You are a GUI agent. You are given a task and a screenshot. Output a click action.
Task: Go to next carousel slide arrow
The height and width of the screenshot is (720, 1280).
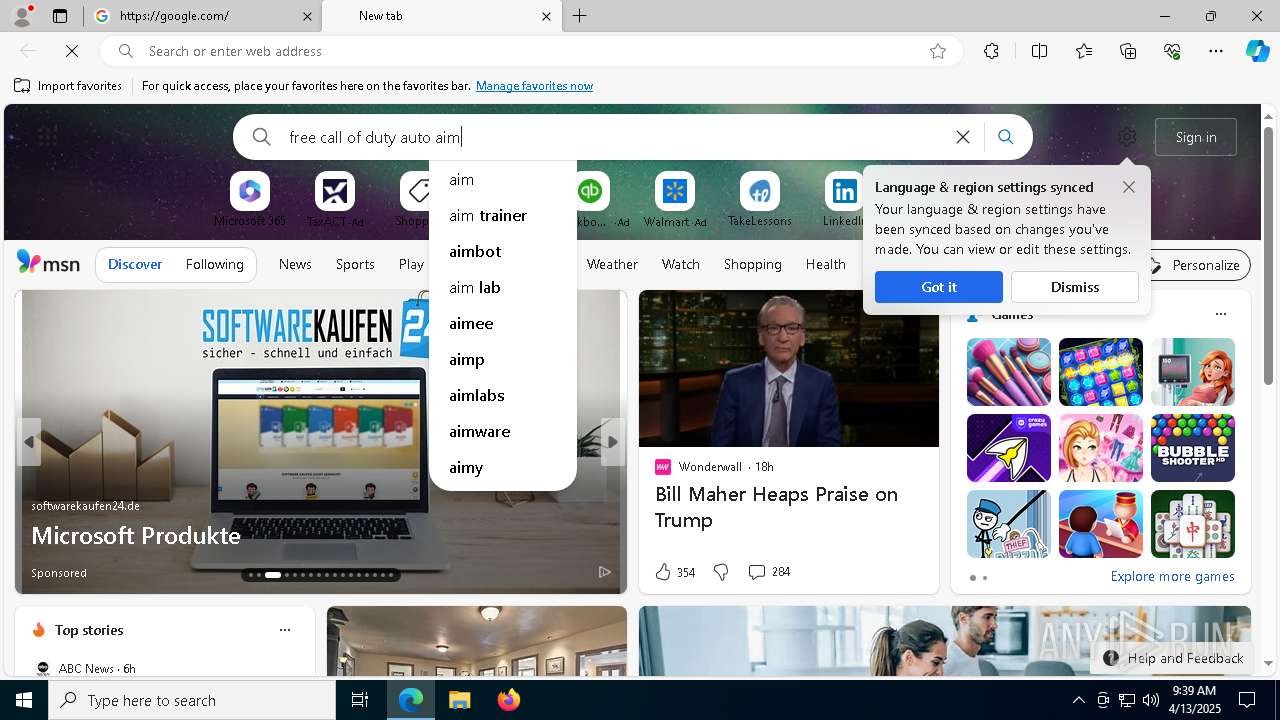pos(612,441)
